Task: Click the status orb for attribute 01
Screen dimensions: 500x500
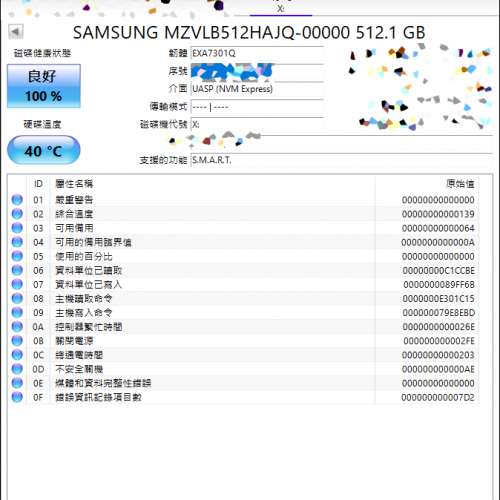Action: 17,200
